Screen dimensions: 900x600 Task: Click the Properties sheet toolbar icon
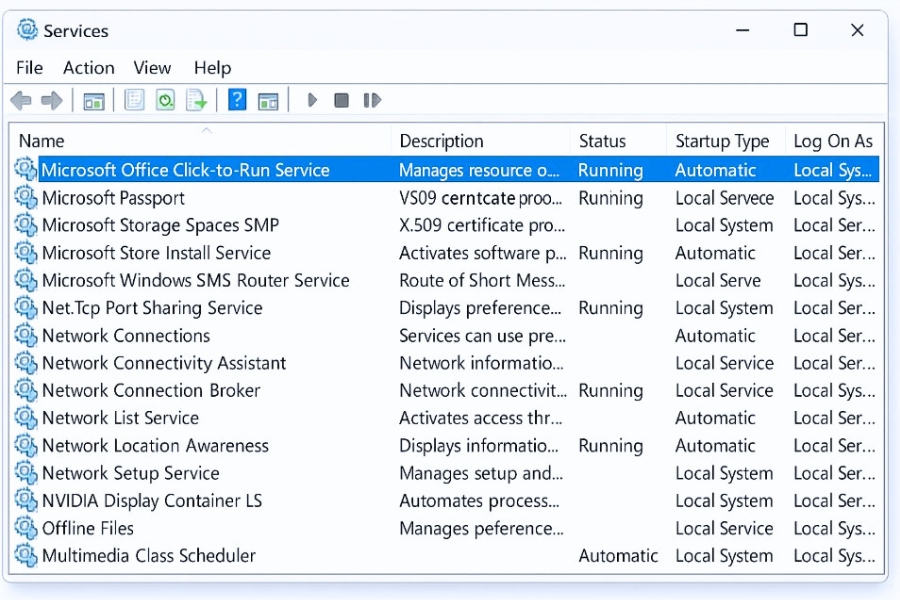point(134,100)
